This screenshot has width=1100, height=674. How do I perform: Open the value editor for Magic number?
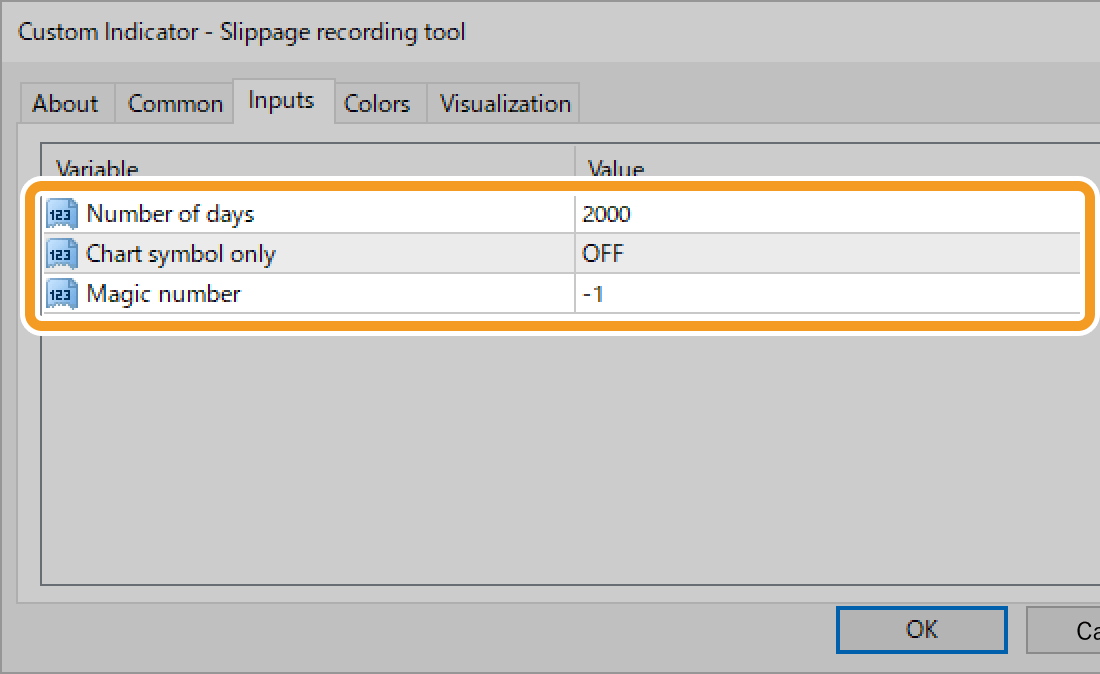pyautogui.click(x=700, y=293)
